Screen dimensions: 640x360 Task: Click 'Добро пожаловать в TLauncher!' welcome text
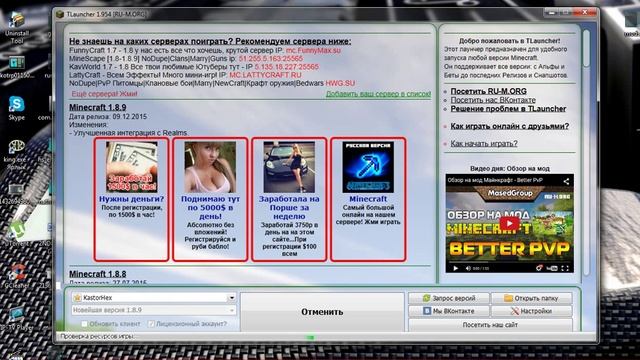(x=509, y=41)
